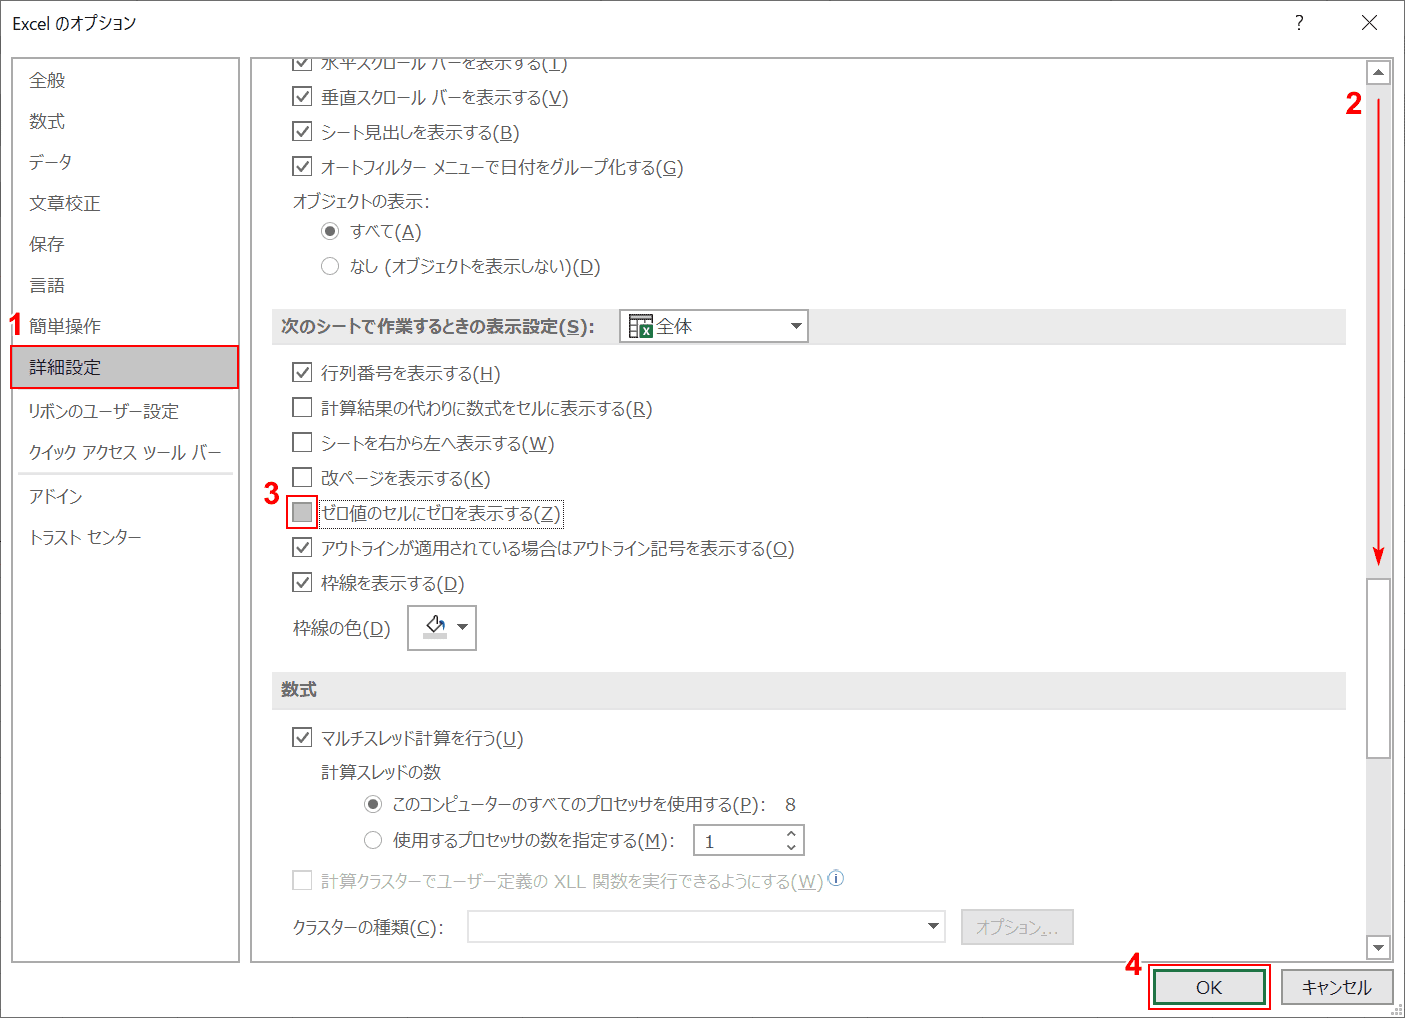This screenshot has width=1405, height=1018.
Task: Click the info icon beside XLL関数 option
Action: coord(836,879)
